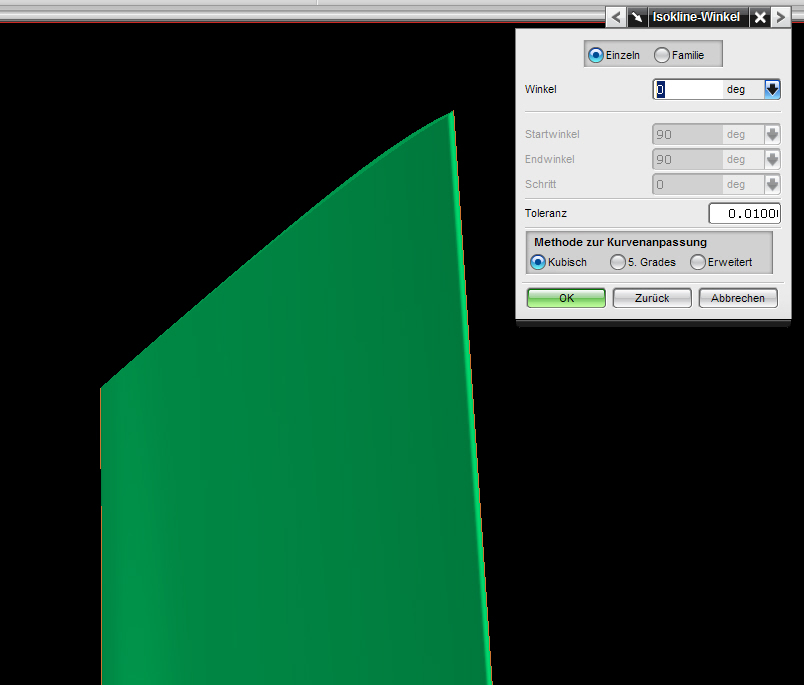Open the Startwinkel dropdown arrow
The width and height of the screenshot is (804, 685).
[772, 135]
